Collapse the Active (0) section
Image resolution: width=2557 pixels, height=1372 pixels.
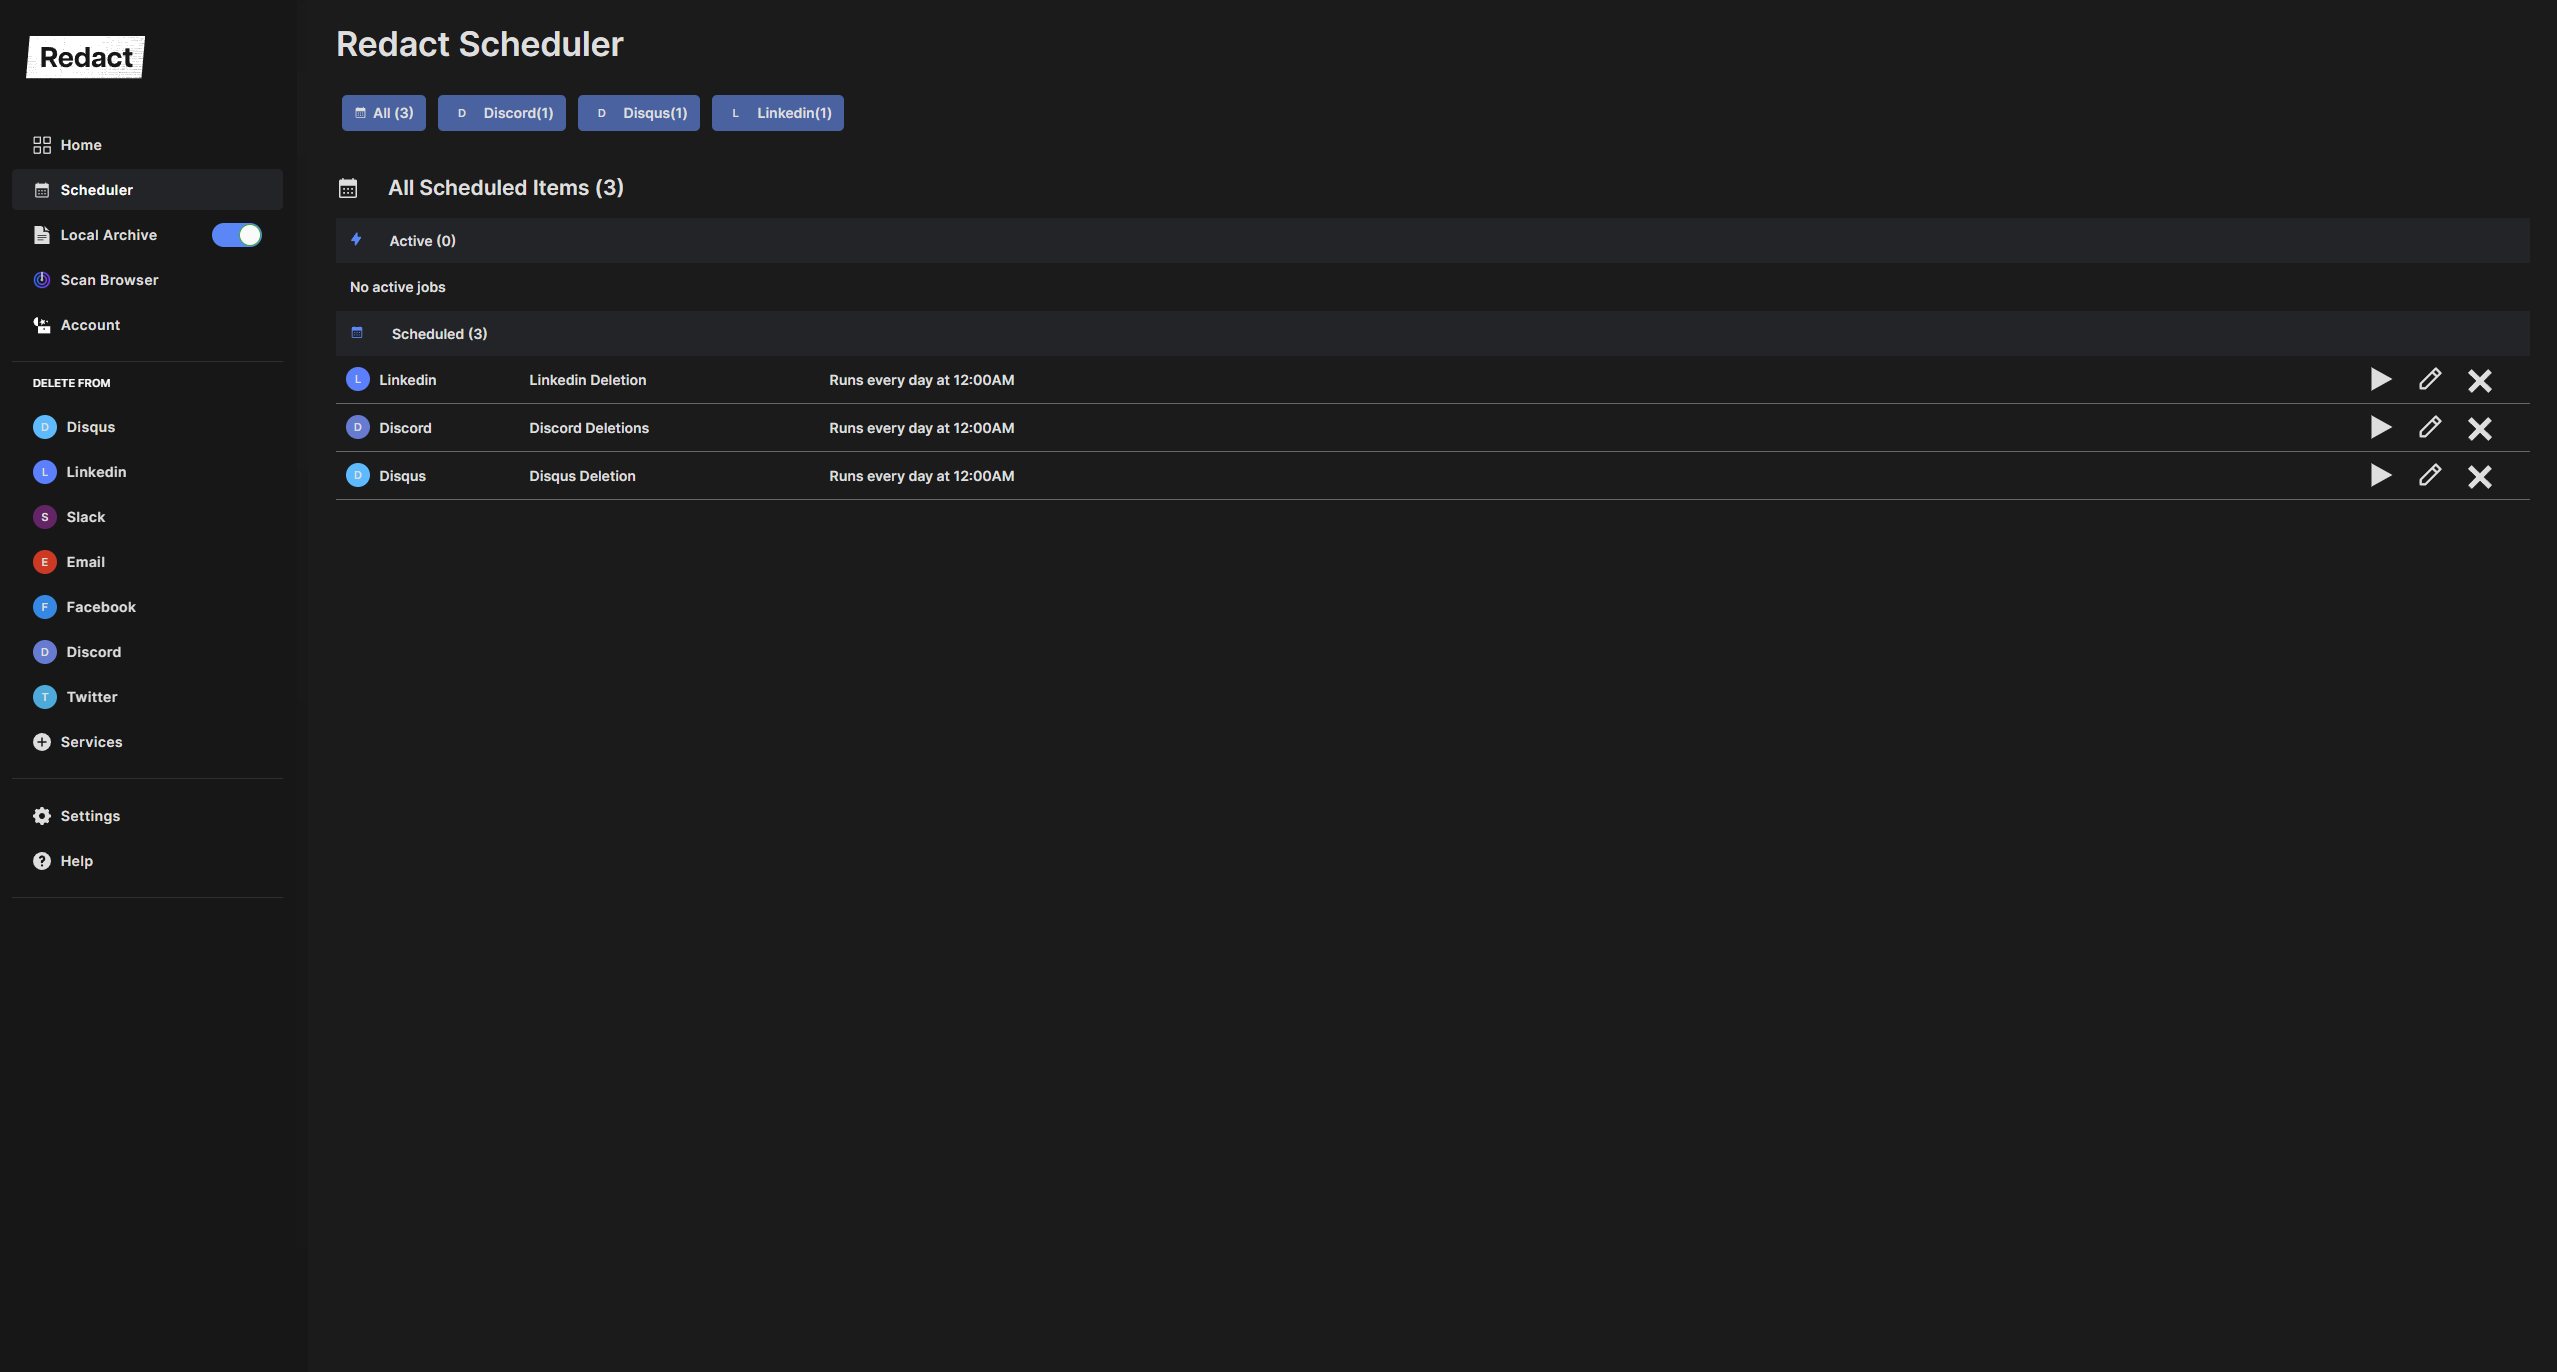(x=422, y=241)
